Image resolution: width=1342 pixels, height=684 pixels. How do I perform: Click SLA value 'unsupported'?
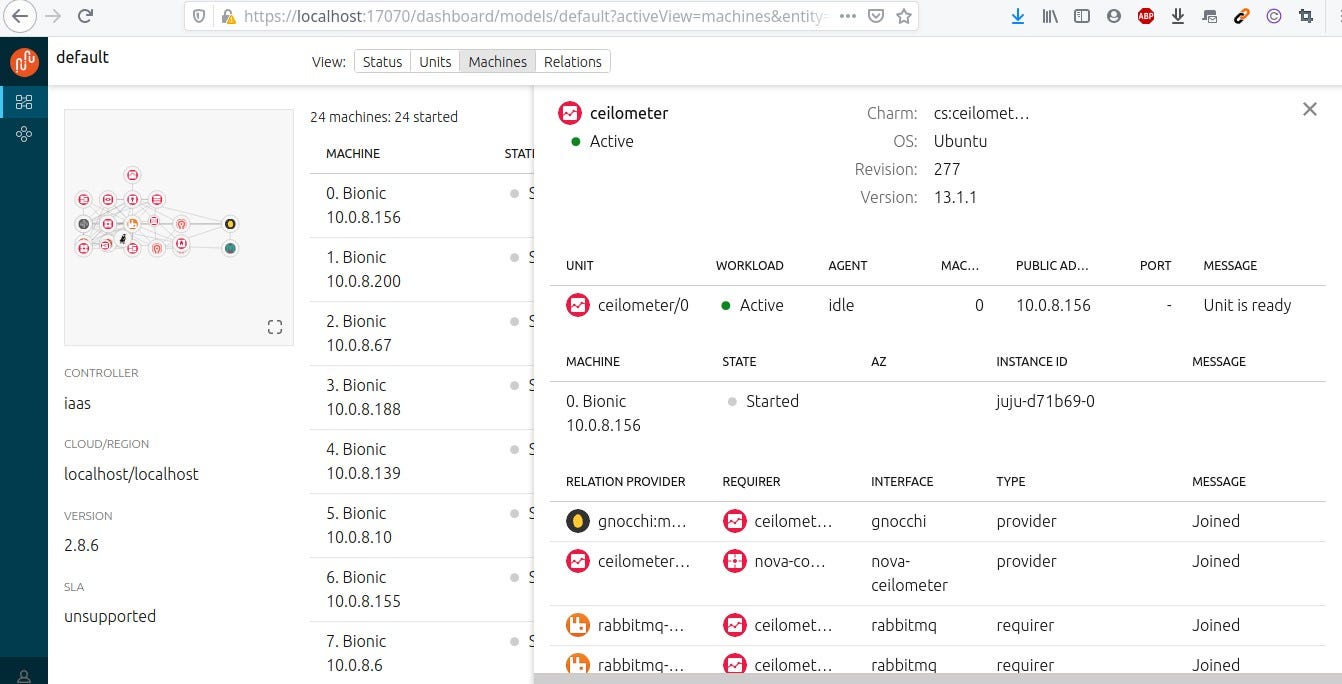(110, 616)
